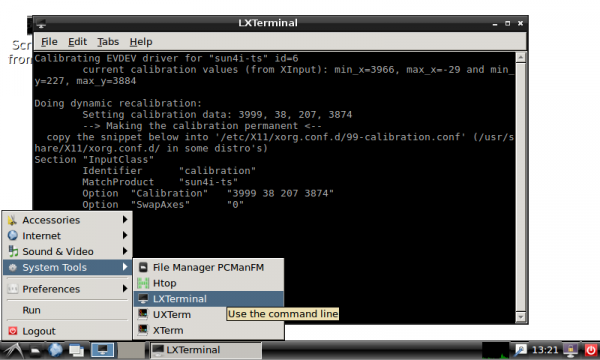The image size is (600, 360).
Task: Switch to the second desktop workspace
Action: click(130, 350)
